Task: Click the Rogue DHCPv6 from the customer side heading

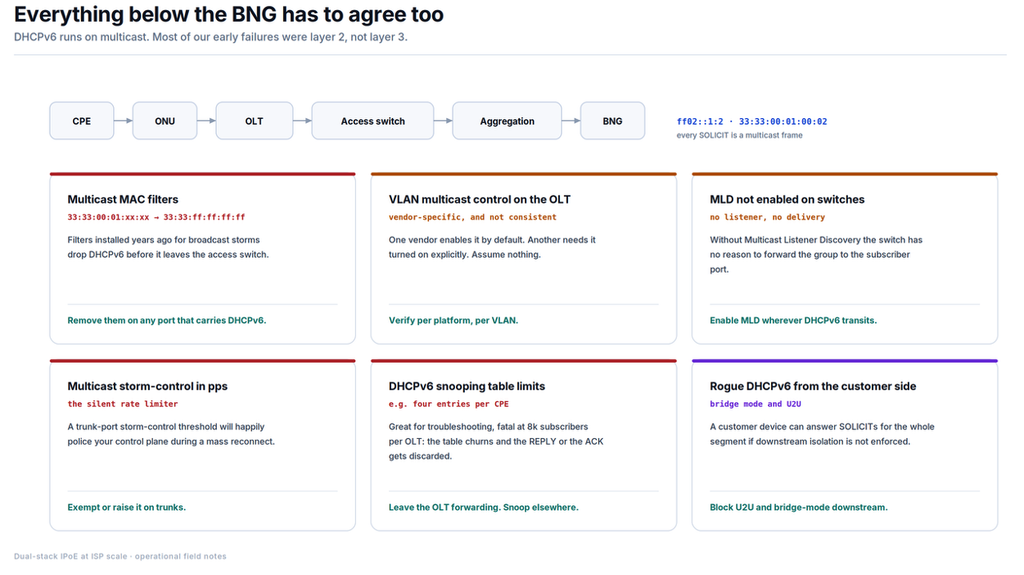Action: (813, 386)
